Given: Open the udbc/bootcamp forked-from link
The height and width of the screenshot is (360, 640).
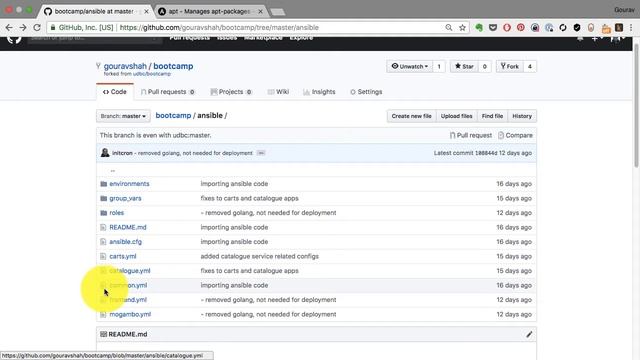Looking at the screenshot, I should [x=151, y=74].
